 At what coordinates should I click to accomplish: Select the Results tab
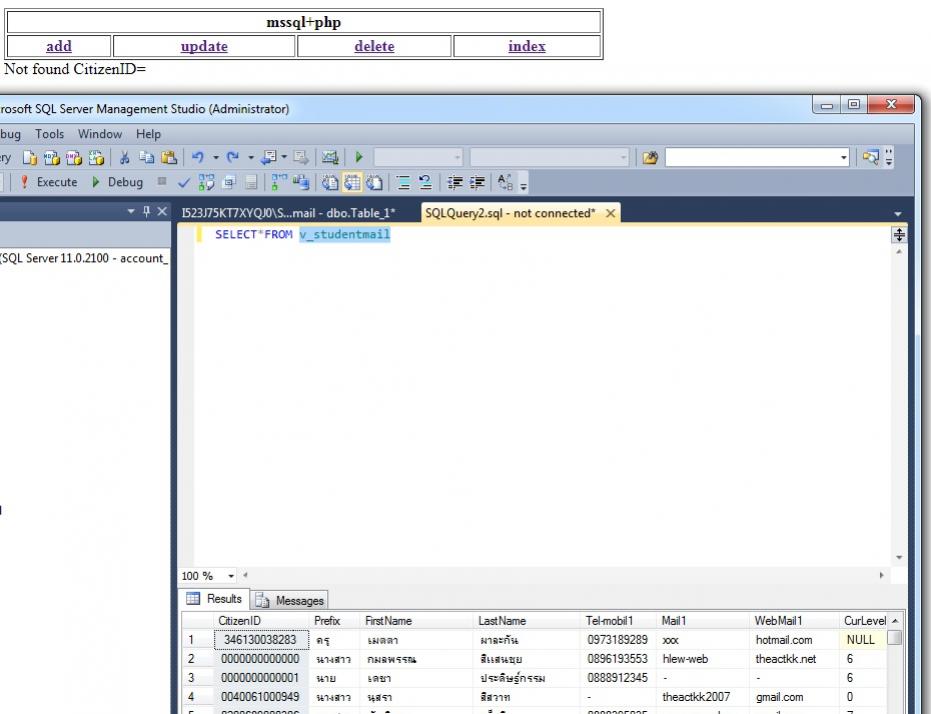[215, 599]
